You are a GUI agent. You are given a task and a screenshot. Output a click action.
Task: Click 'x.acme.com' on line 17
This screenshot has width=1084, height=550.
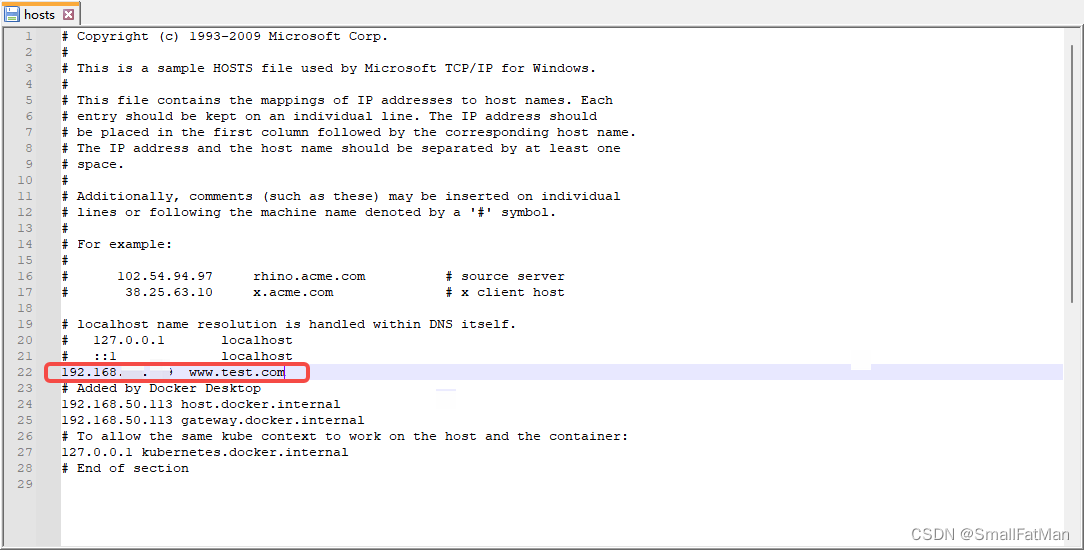293,292
